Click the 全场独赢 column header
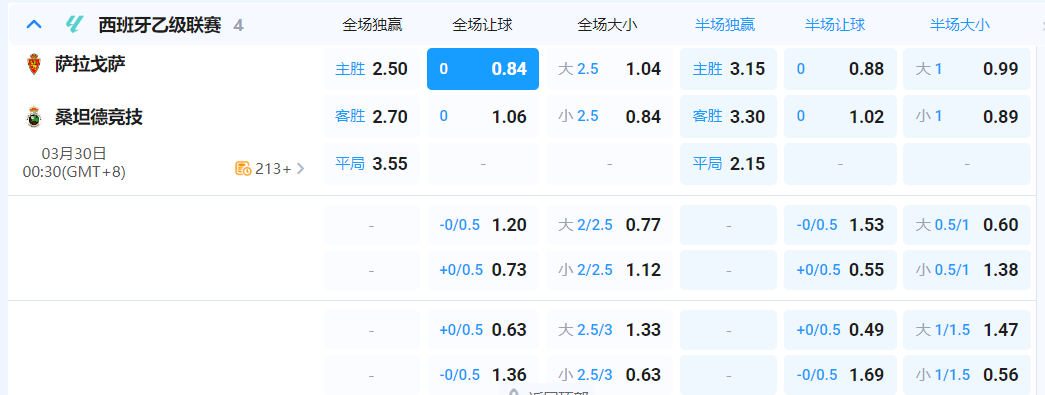 pyautogui.click(x=372, y=25)
